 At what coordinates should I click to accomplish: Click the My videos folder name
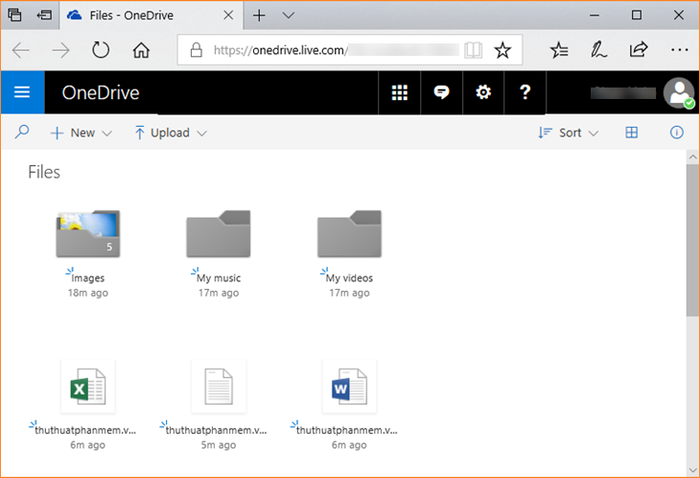coord(349,278)
